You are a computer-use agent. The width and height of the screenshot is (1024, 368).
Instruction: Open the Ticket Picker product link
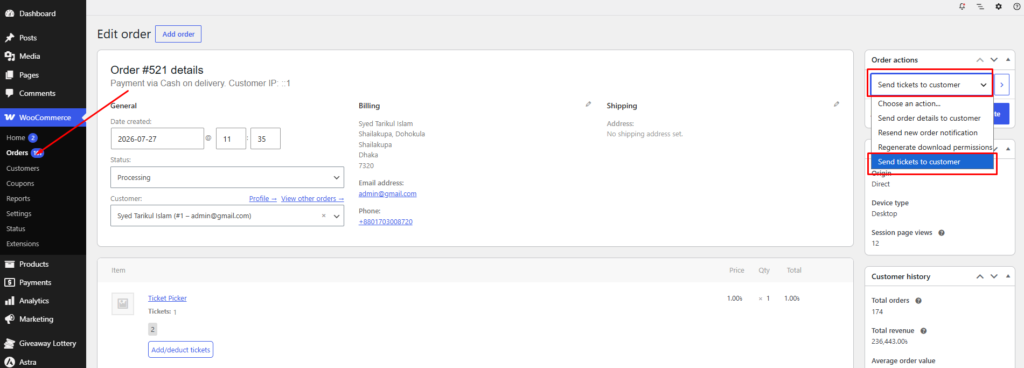[167, 298]
